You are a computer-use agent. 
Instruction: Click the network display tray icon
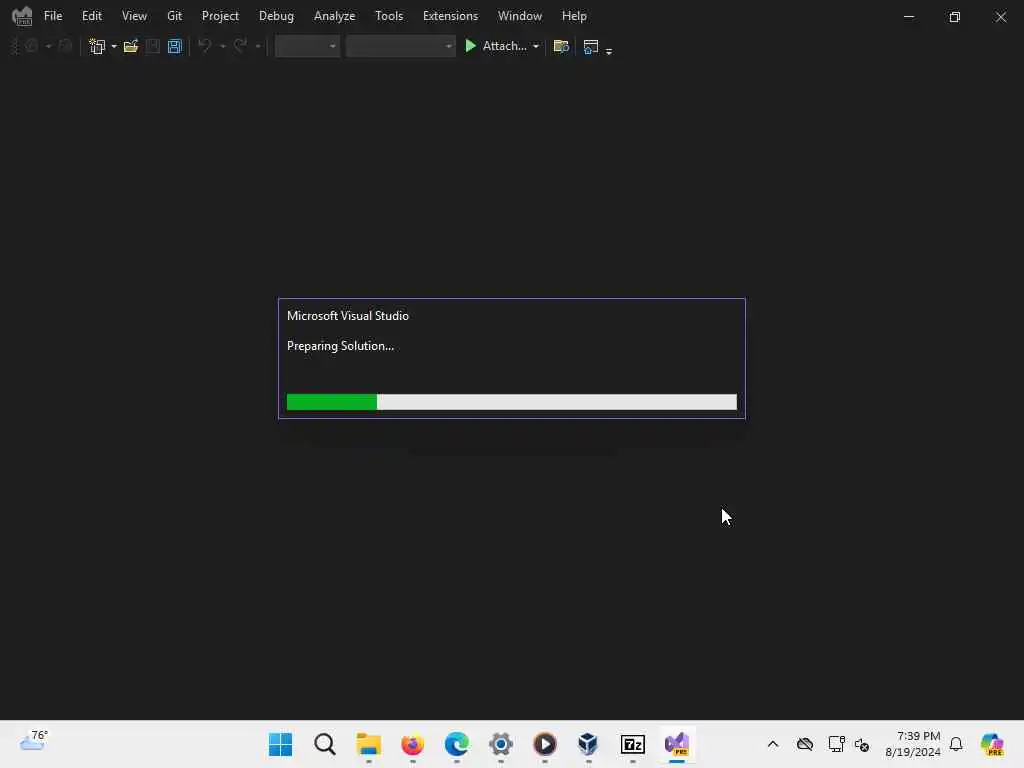point(835,744)
